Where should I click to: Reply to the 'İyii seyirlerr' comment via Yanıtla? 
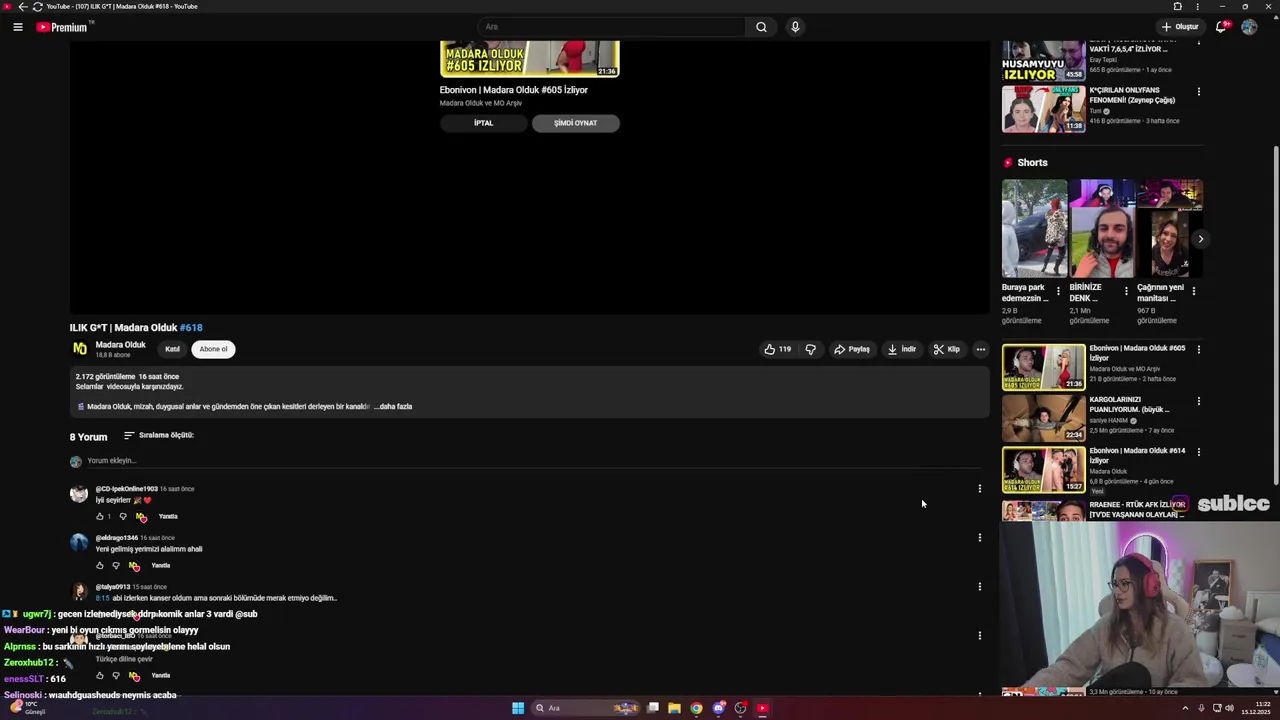[x=168, y=517]
